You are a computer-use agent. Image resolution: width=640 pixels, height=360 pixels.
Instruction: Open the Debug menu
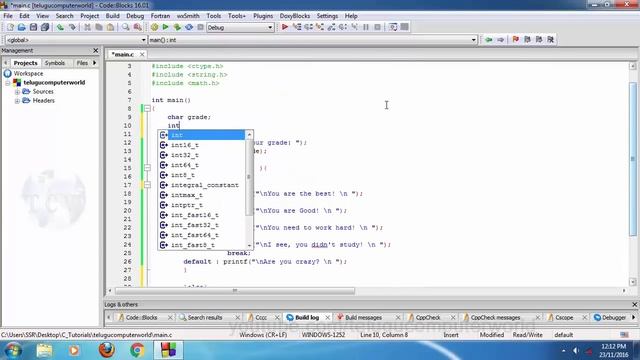pyautogui.click(x=135, y=16)
